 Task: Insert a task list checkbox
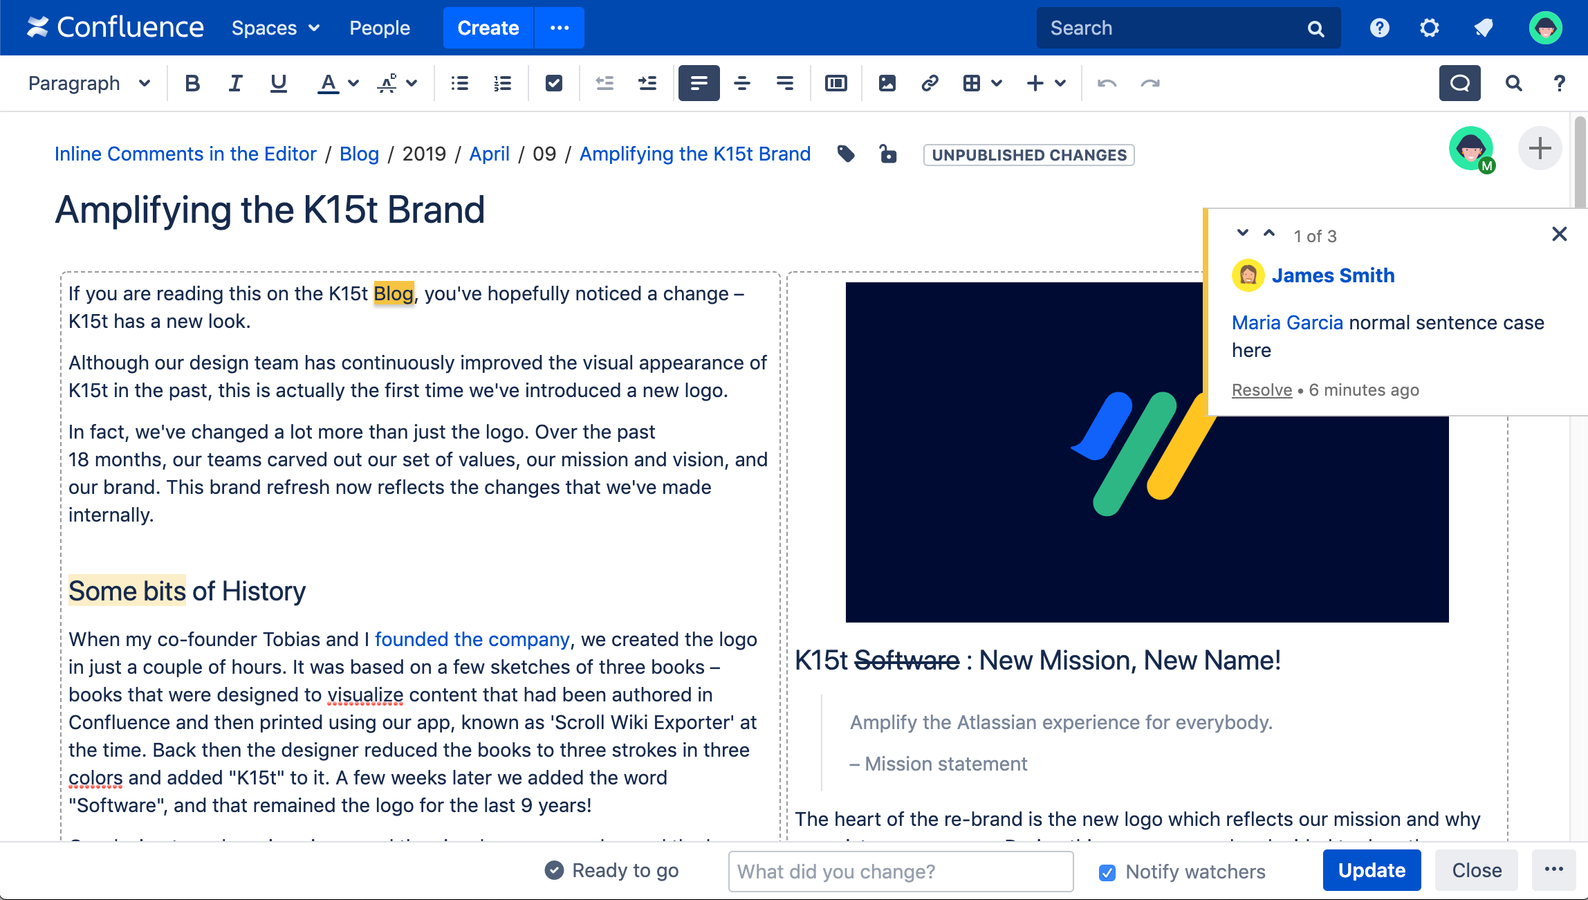[x=554, y=83]
